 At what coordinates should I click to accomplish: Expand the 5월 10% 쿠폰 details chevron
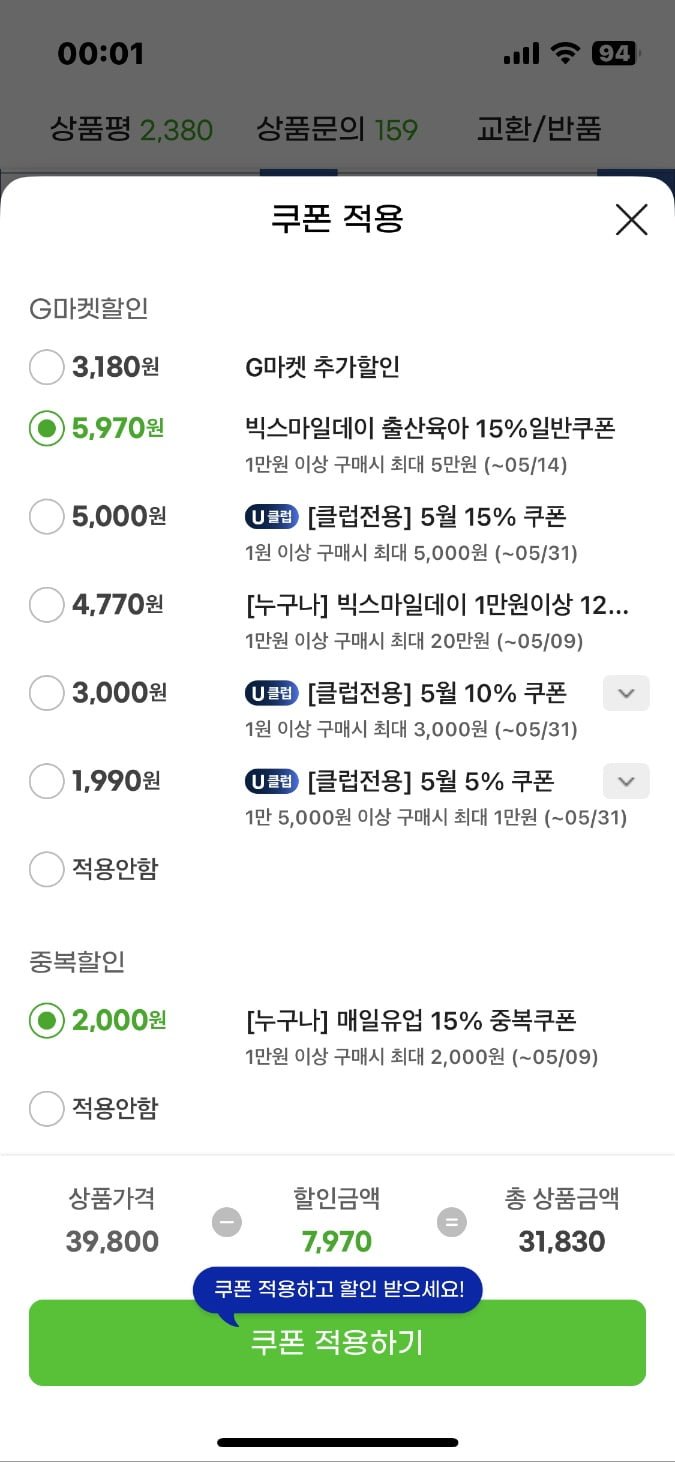pos(626,693)
